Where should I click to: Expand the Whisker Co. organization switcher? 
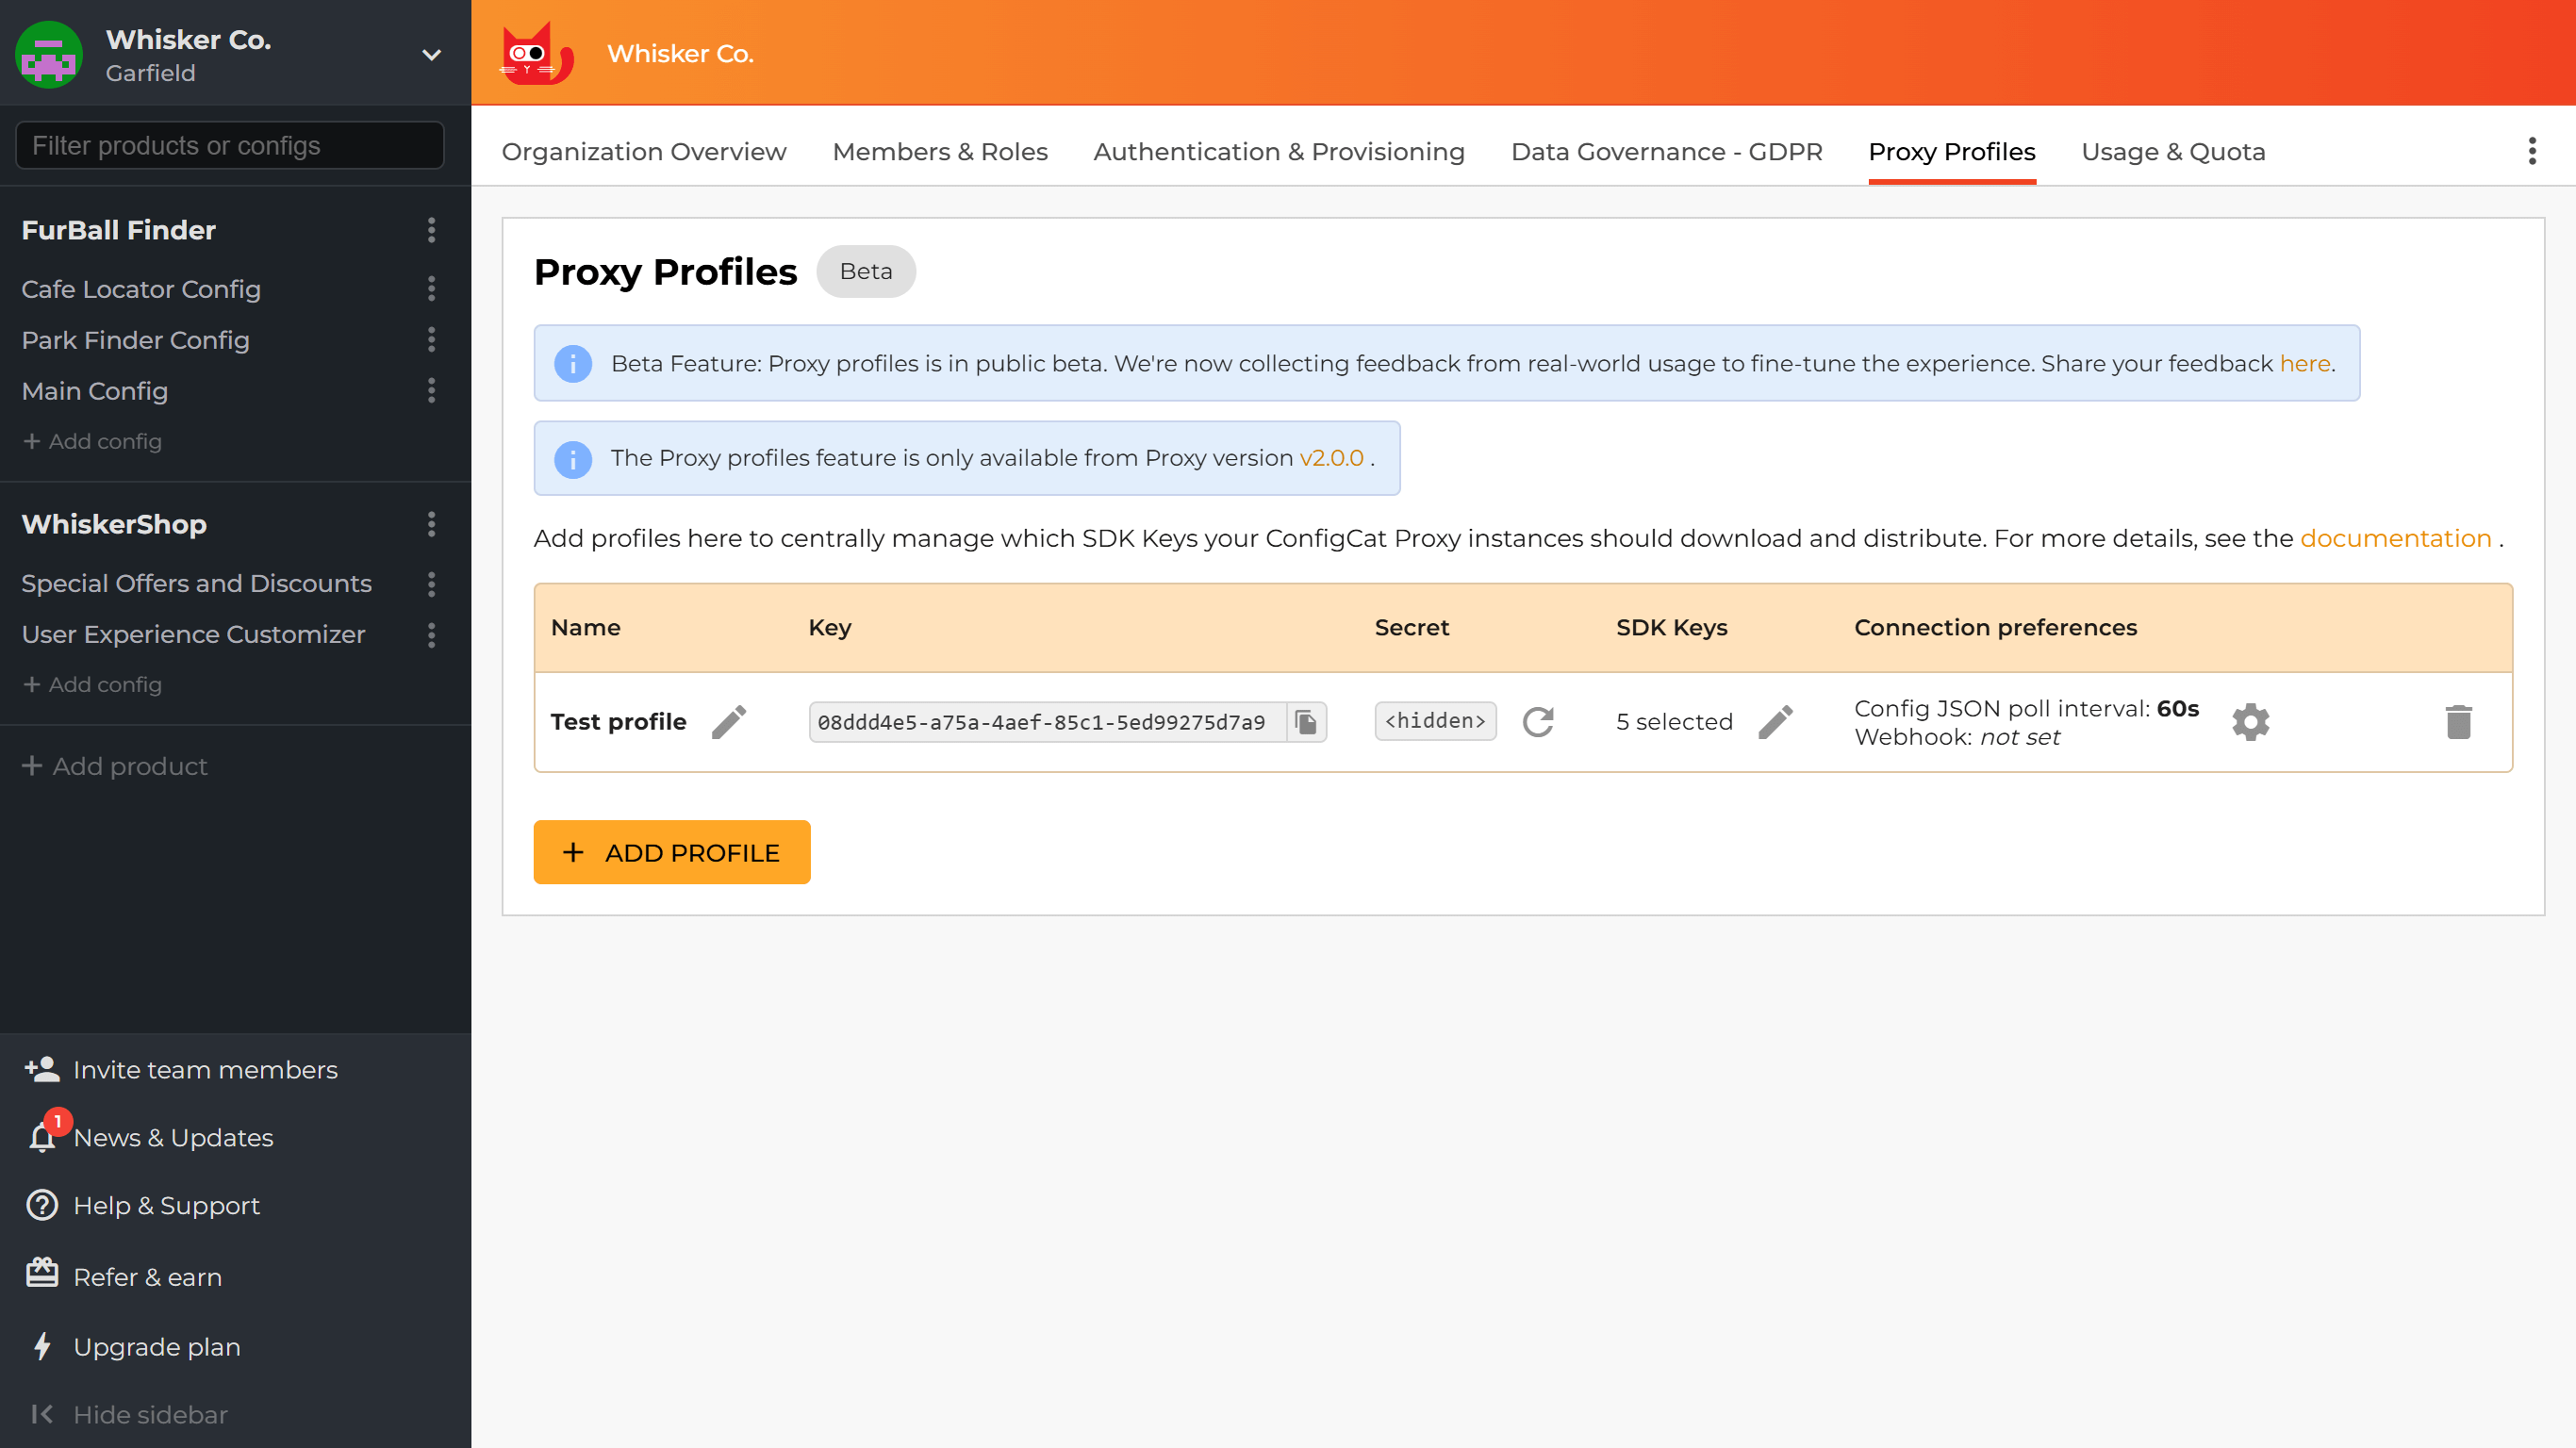(431, 55)
